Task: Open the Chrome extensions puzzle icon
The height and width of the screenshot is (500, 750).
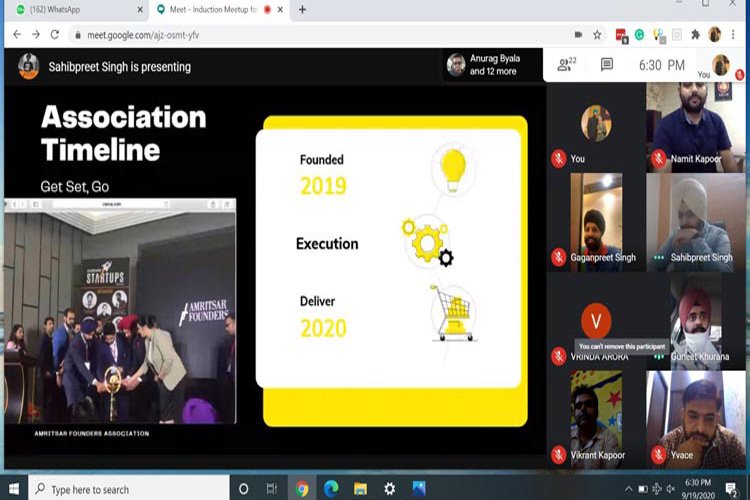Action: (695, 34)
